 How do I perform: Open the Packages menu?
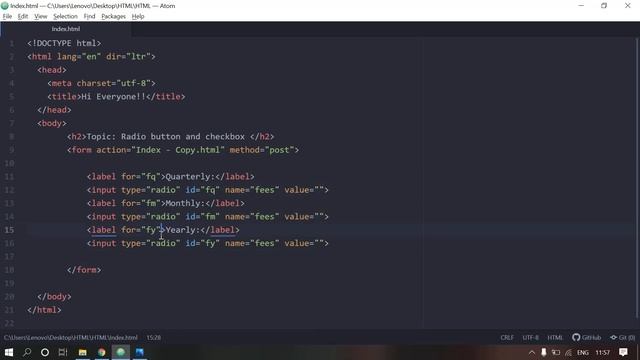pyautogui.click(x=113, y=16)
